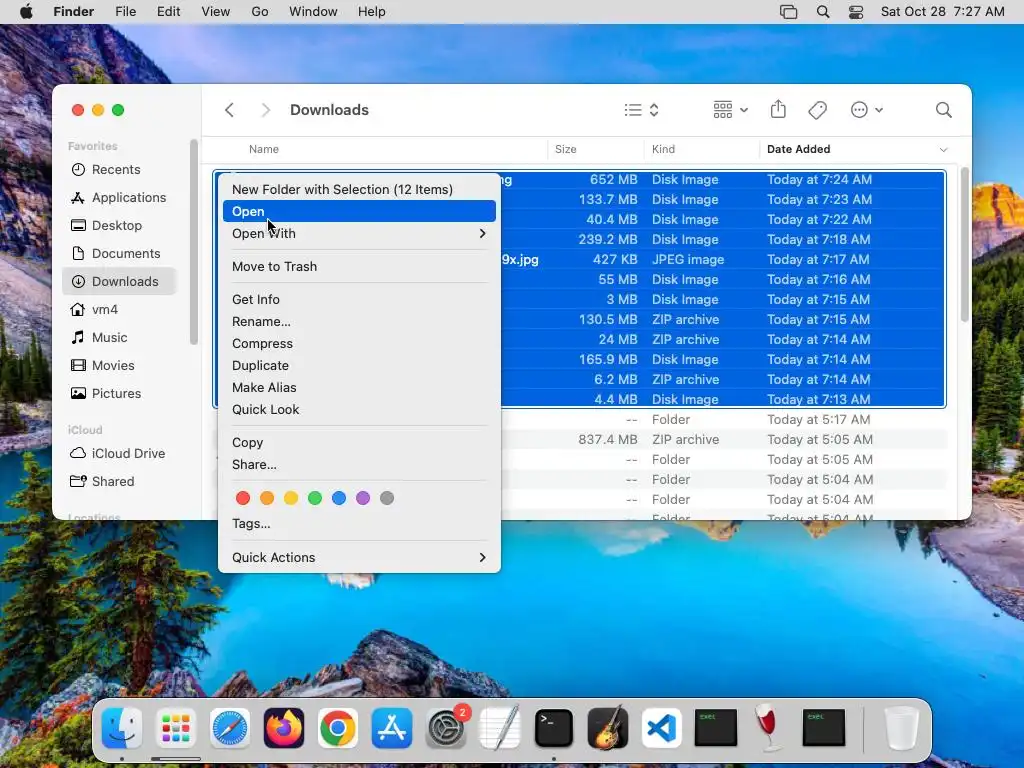Apply the yellow tag color
Image resolution: width=1024 pixels, height=768 pixels.
click(x=291, y=498)
